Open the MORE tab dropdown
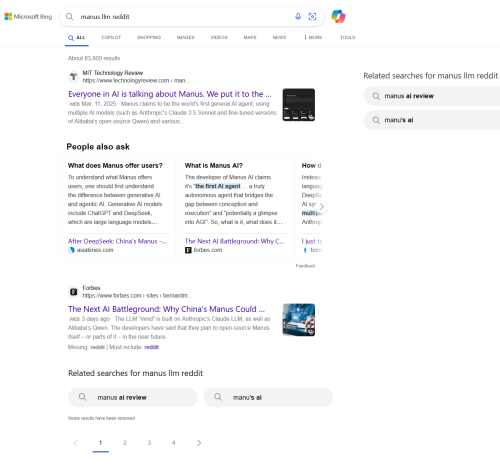This screenshot has width=500, height=466. pos(313,37)
